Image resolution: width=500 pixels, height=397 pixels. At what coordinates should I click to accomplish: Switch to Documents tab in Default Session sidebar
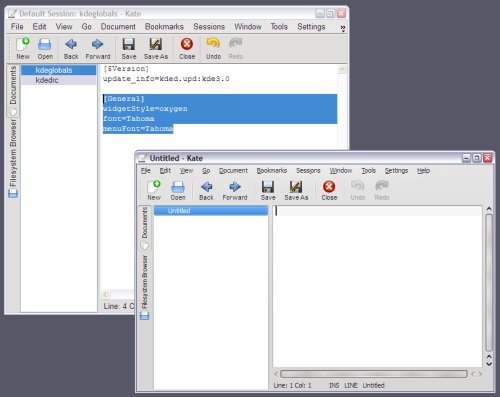pyautogui.click(x=13, y=90)
